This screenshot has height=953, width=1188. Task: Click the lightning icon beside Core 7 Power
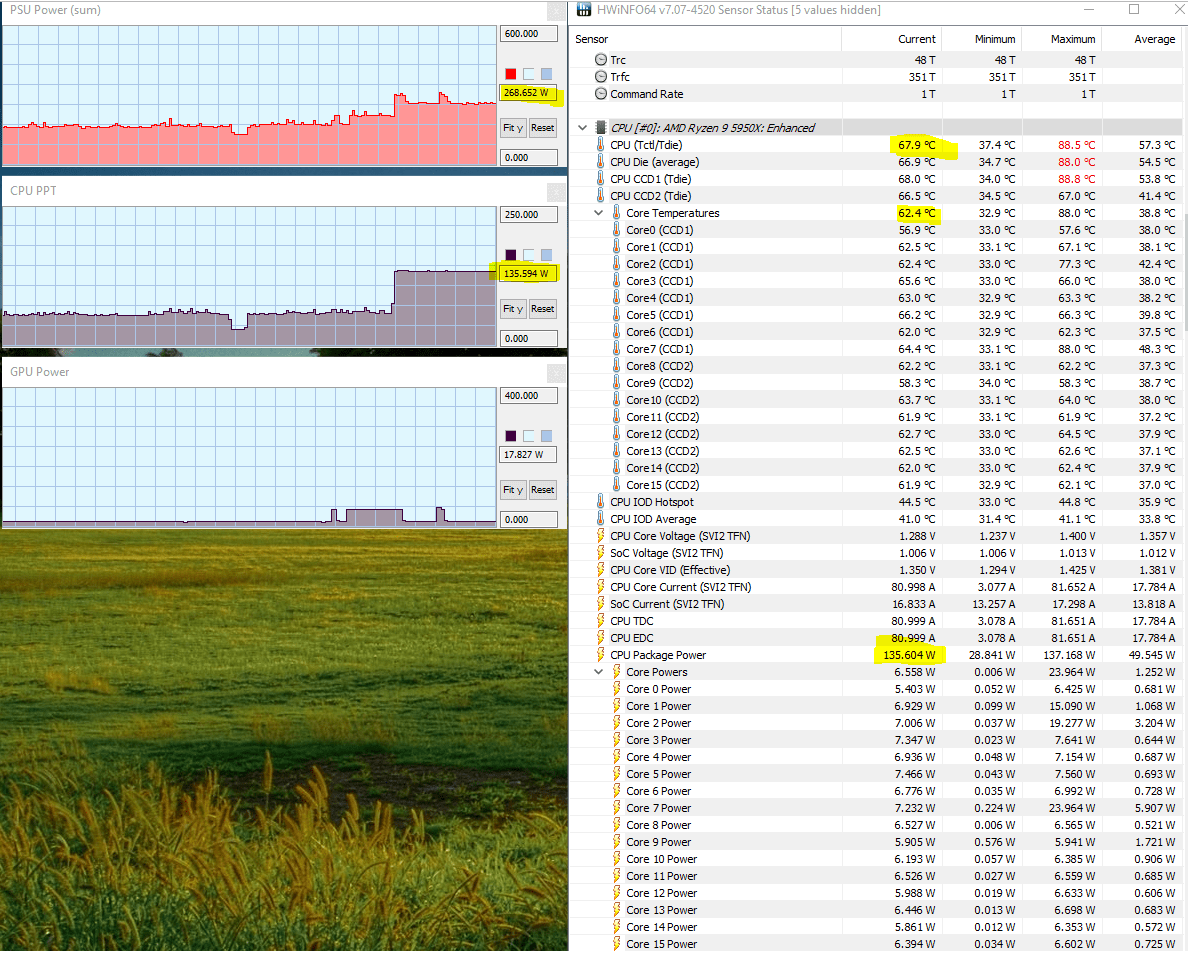click(x=616, y=808)
